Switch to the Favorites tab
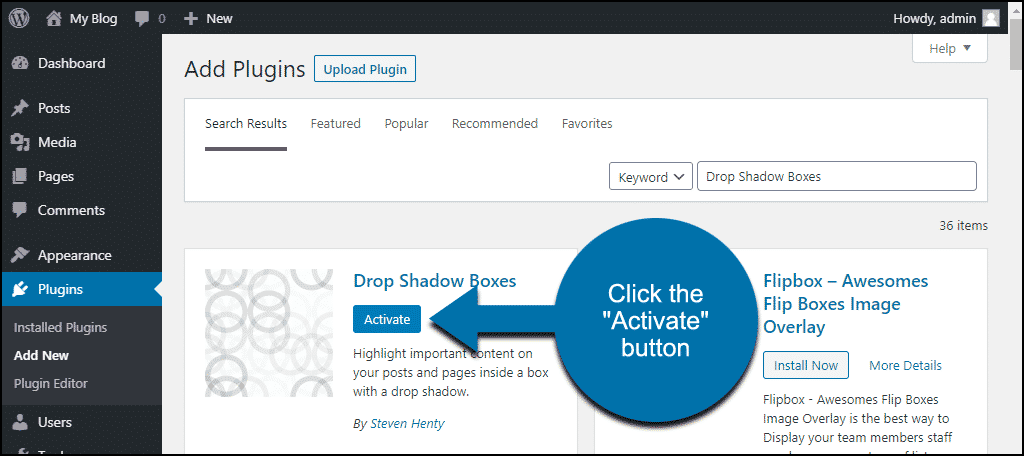The width and height of the screenshot is (1024, 456). coord(587,123)
